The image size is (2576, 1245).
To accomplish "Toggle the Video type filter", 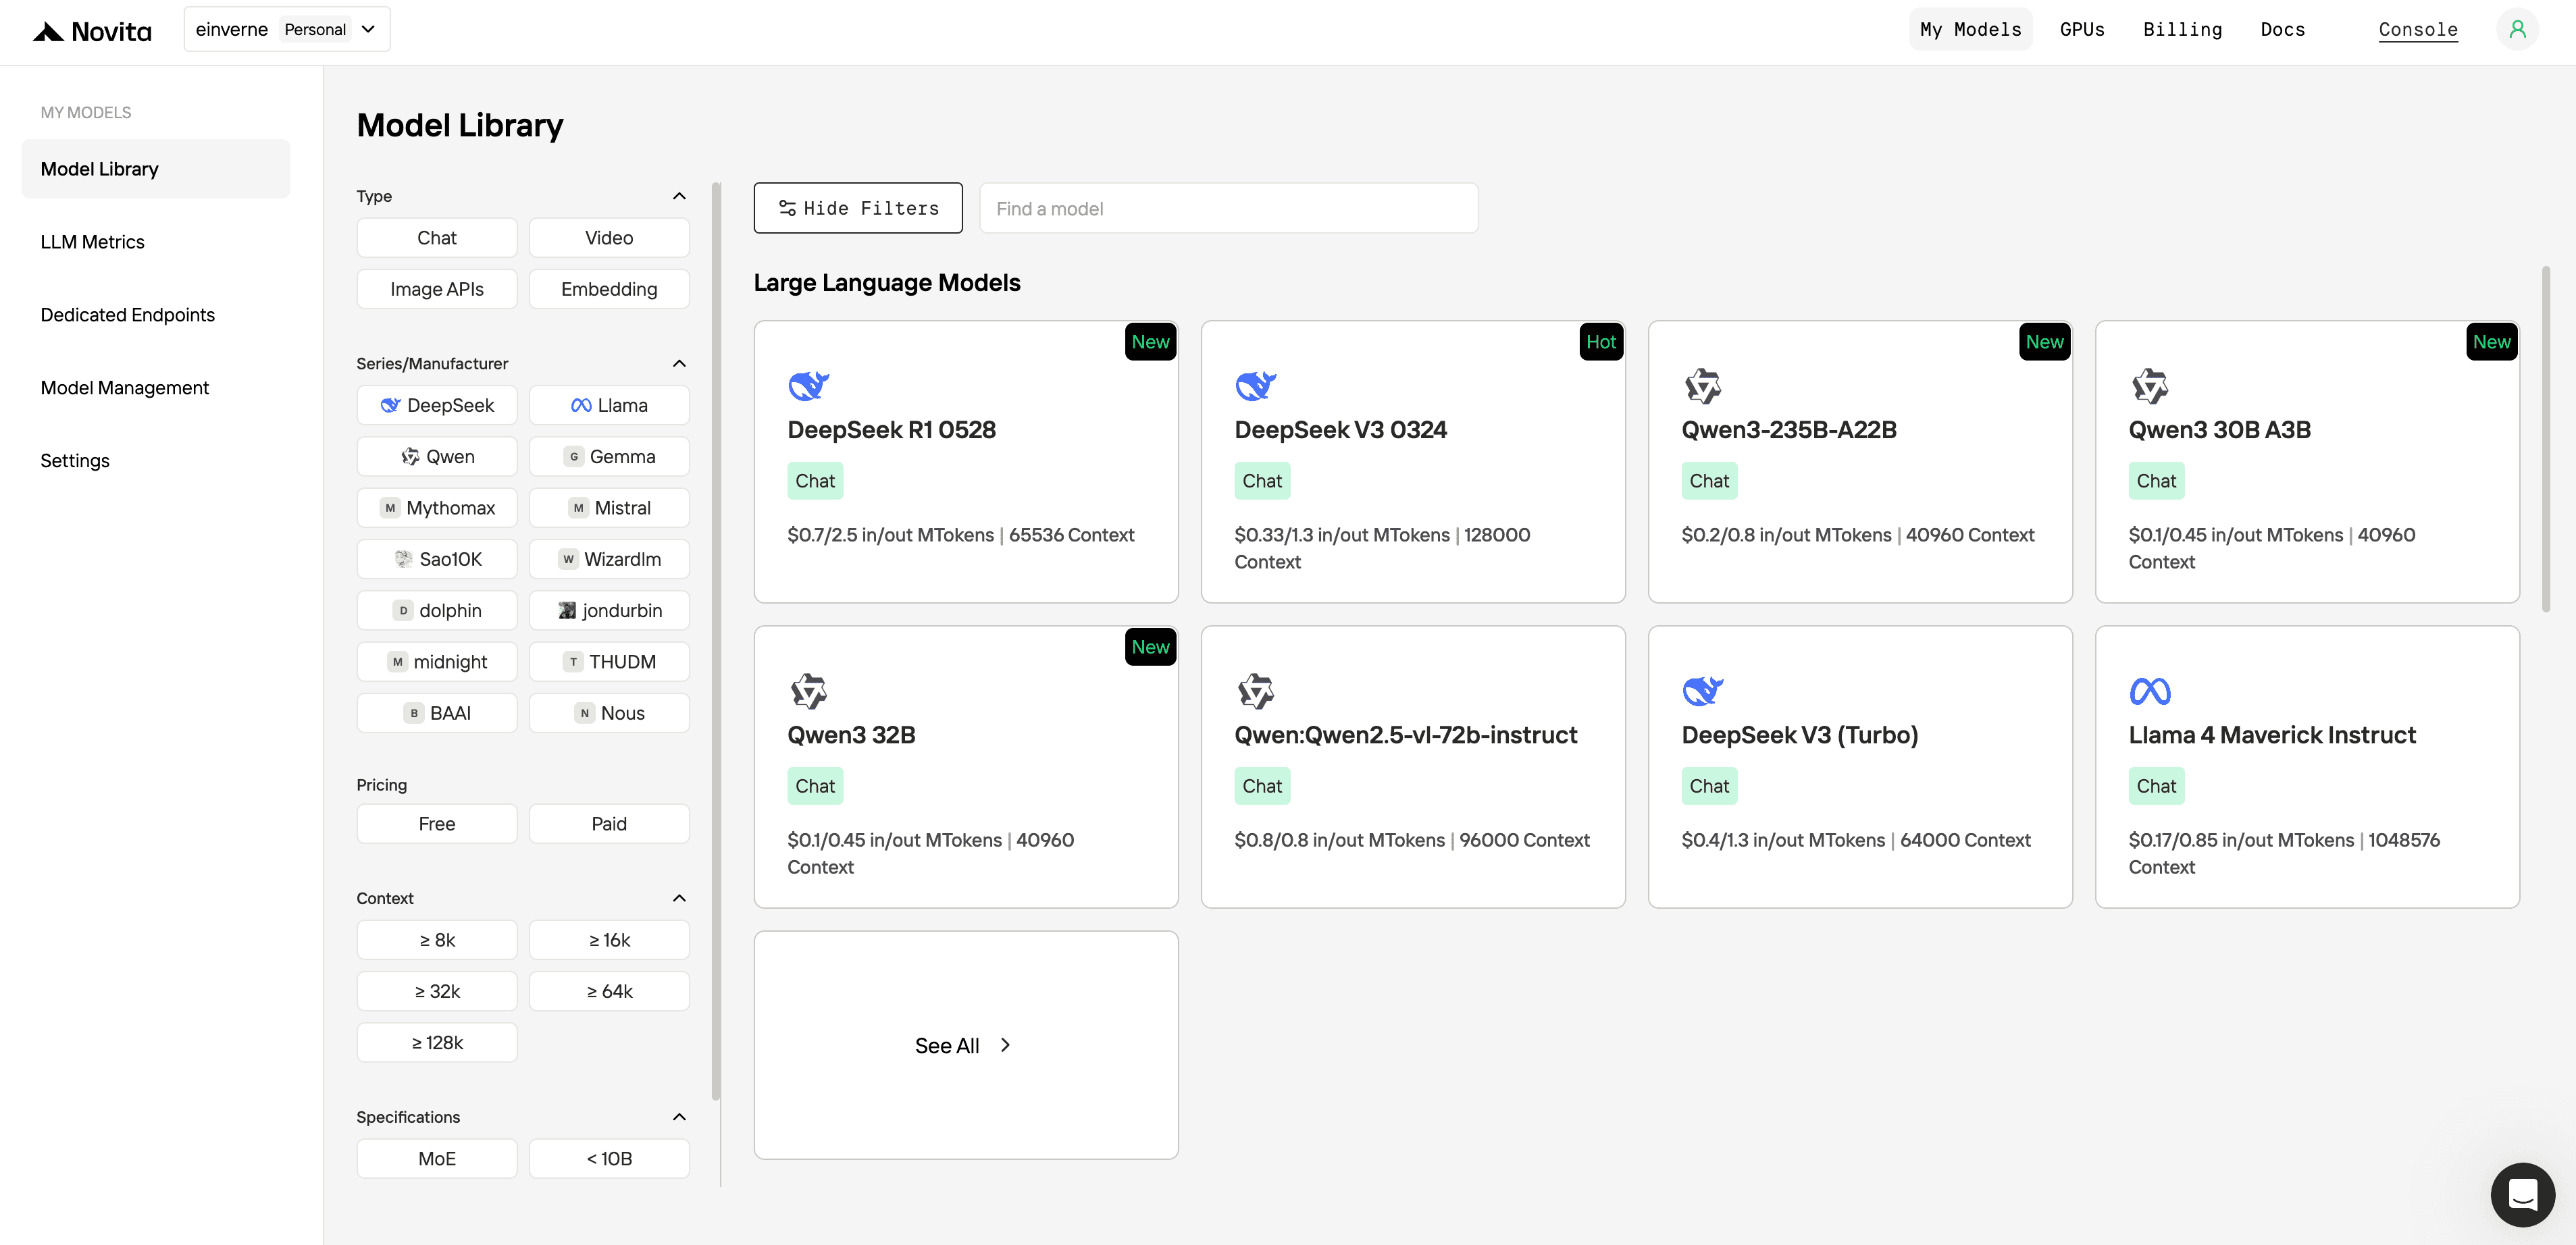I will pos(609,238).
